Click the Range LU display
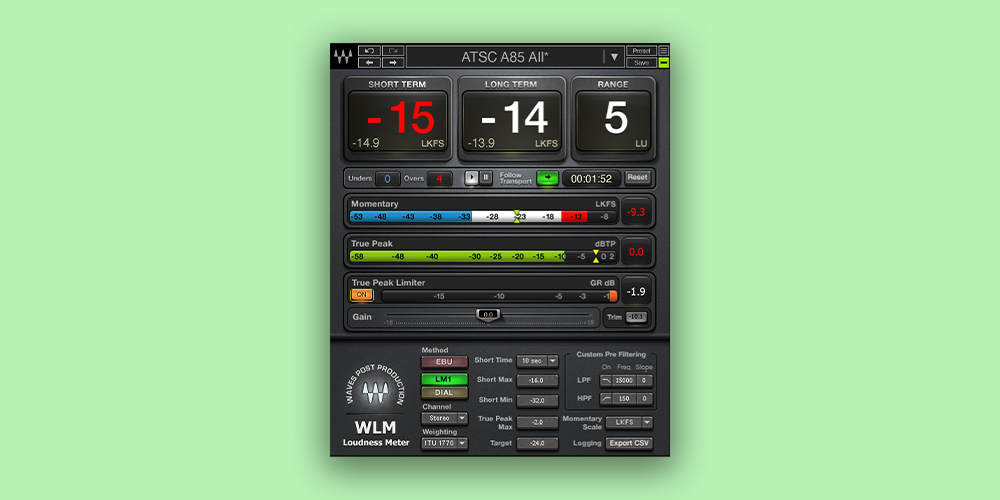1000x500 pixels. (614, 121)
